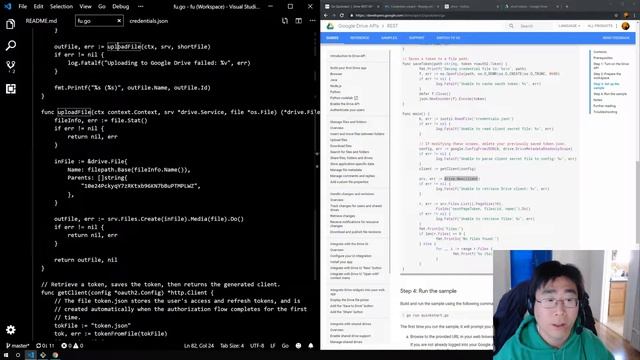
Task: Show more menus via title bar ellipsis
Action: pos(140,7)
